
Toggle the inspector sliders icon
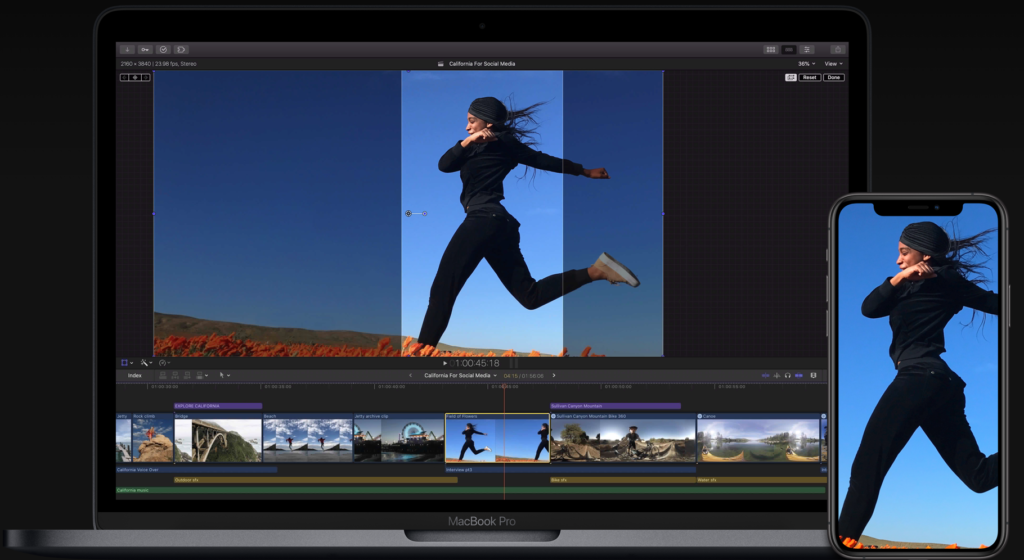click(807, 50)
